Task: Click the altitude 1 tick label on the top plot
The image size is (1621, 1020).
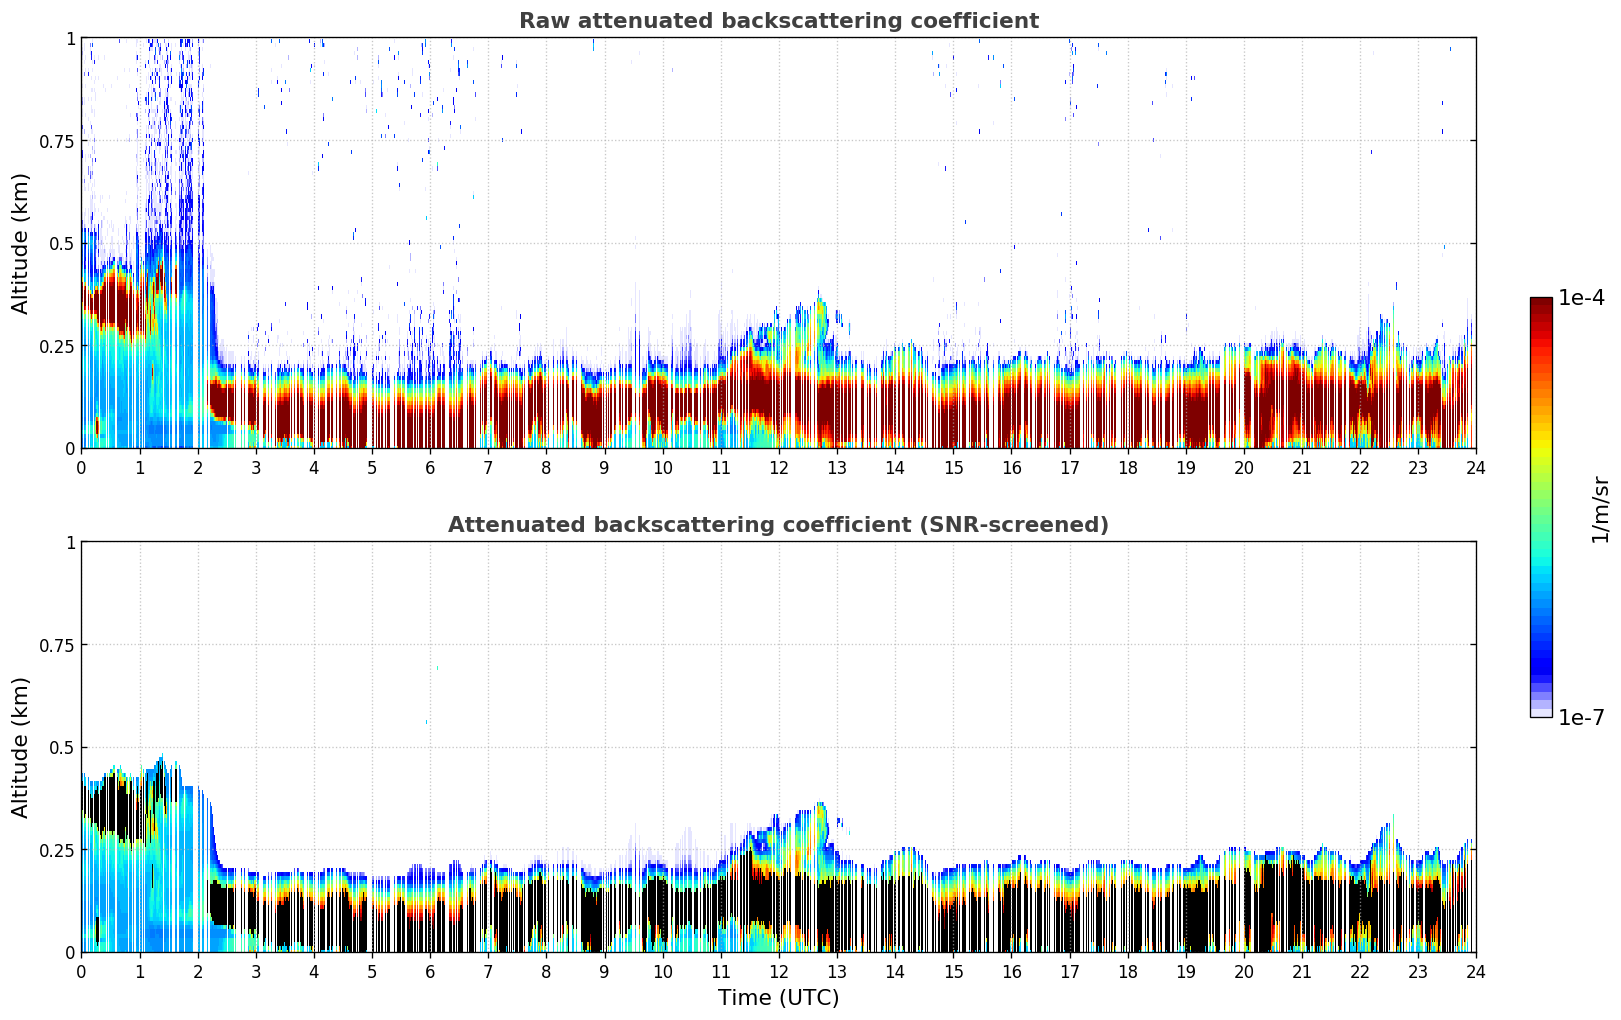Action: pos(70,39)
